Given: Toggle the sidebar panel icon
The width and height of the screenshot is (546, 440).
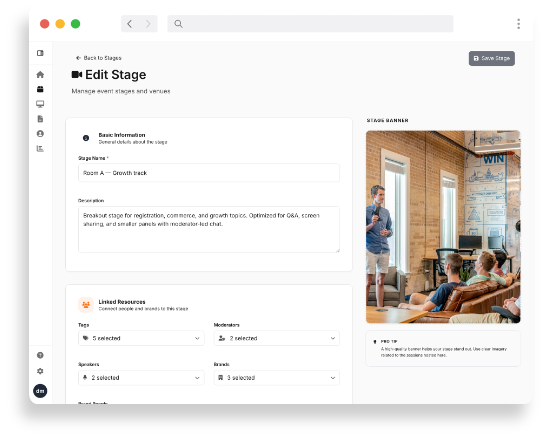Looking at the screenshot, I should tap(40, 53).
